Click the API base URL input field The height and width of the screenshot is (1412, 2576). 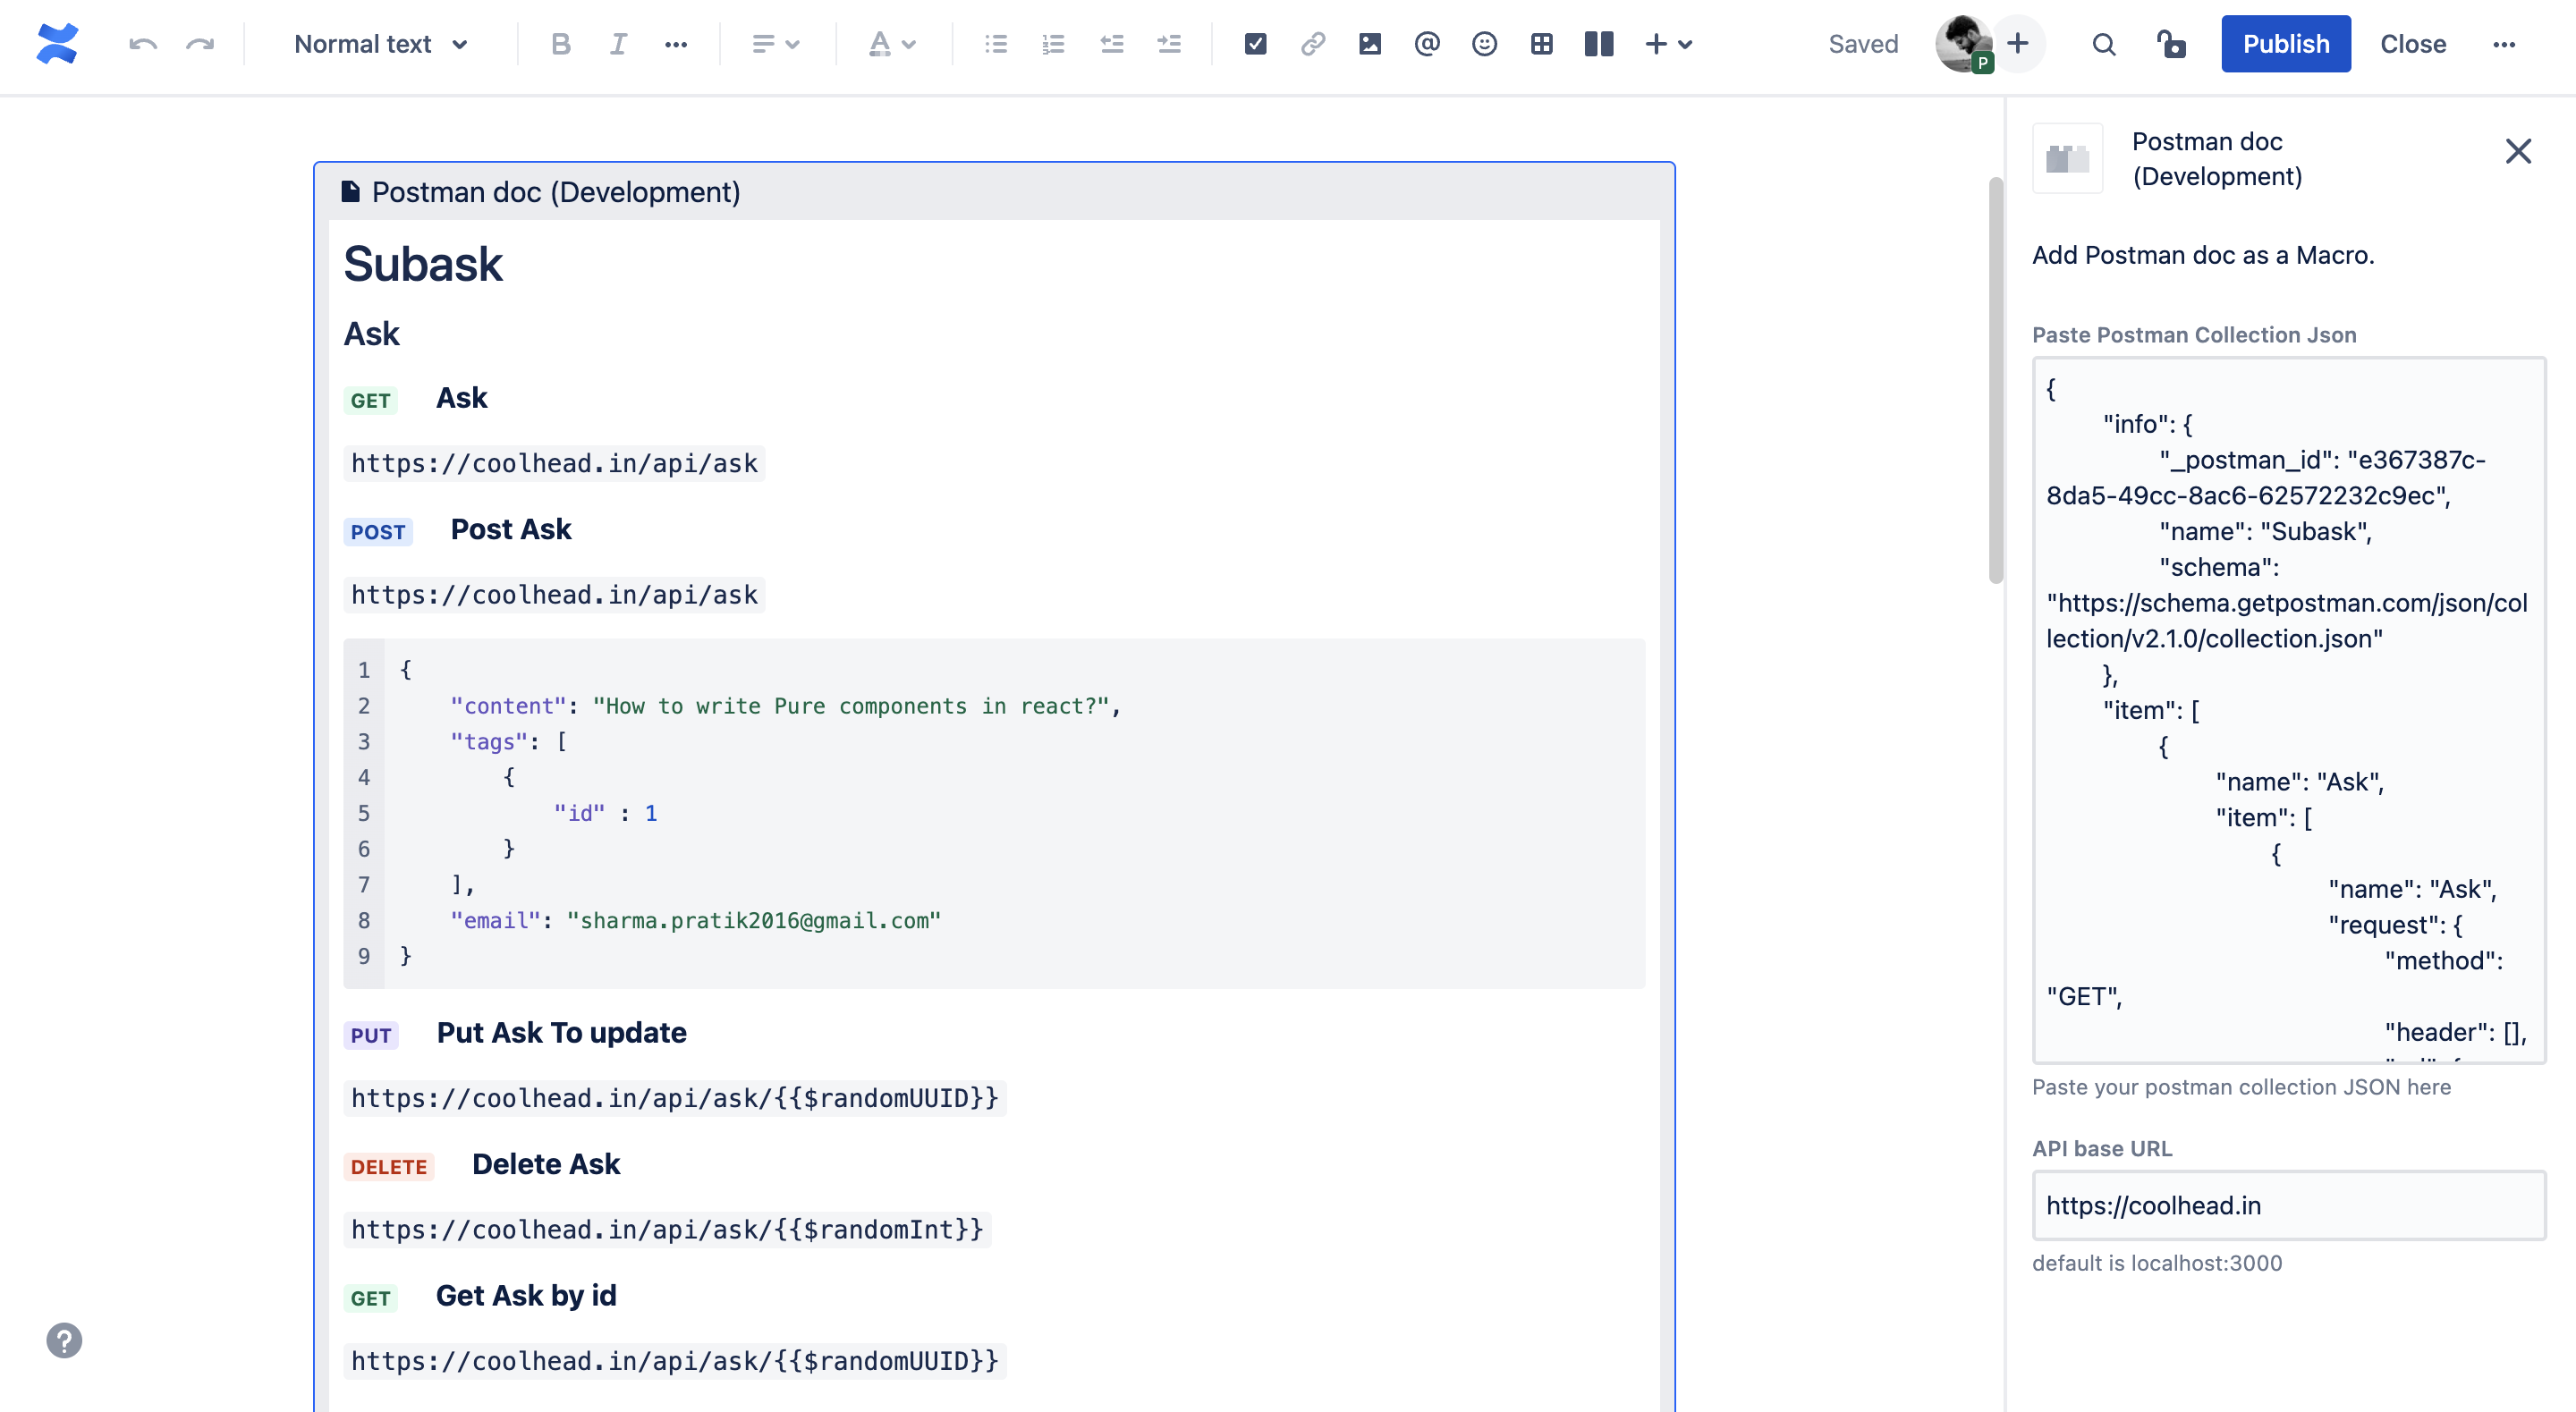[2288, 1205]
